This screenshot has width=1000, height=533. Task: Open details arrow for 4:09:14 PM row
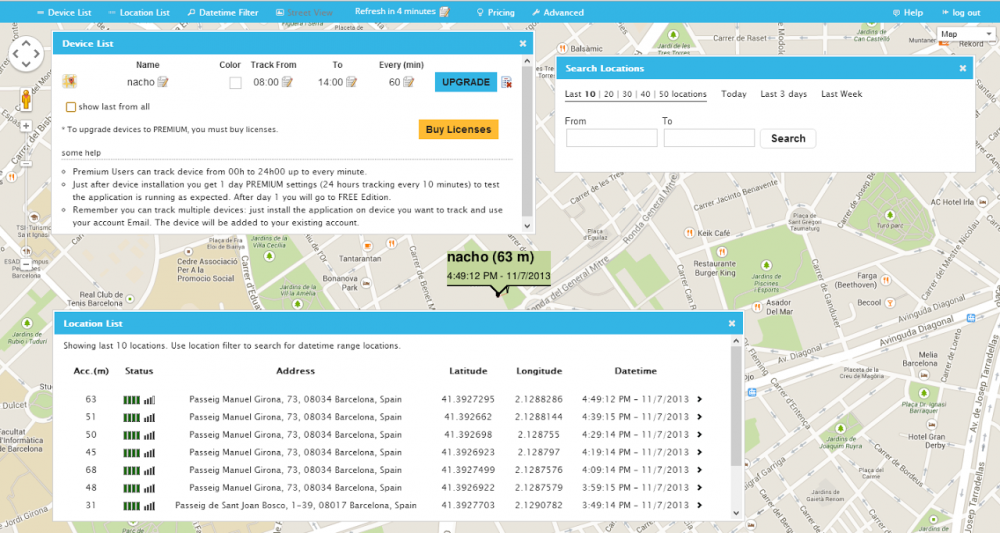(x=700, y=470)
